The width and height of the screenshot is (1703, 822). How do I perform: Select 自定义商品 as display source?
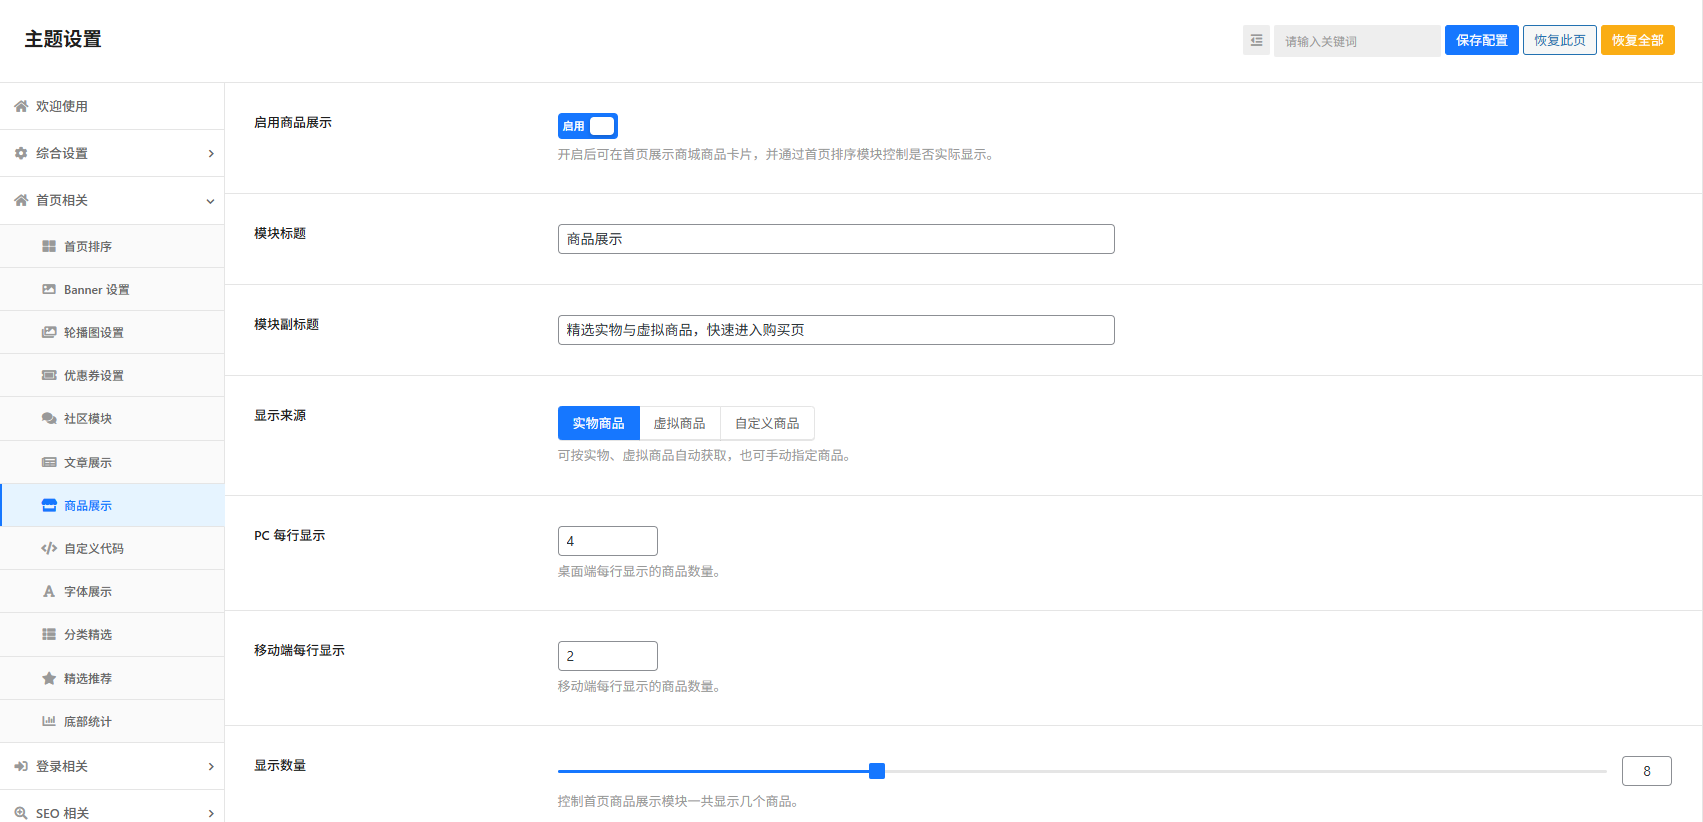[767, 424]
